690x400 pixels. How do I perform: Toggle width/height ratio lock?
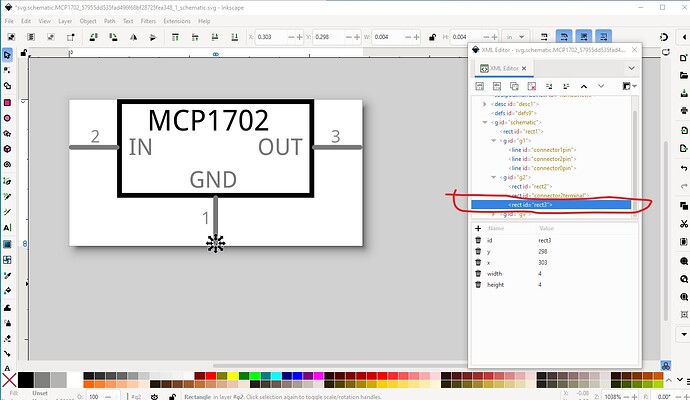432,37
